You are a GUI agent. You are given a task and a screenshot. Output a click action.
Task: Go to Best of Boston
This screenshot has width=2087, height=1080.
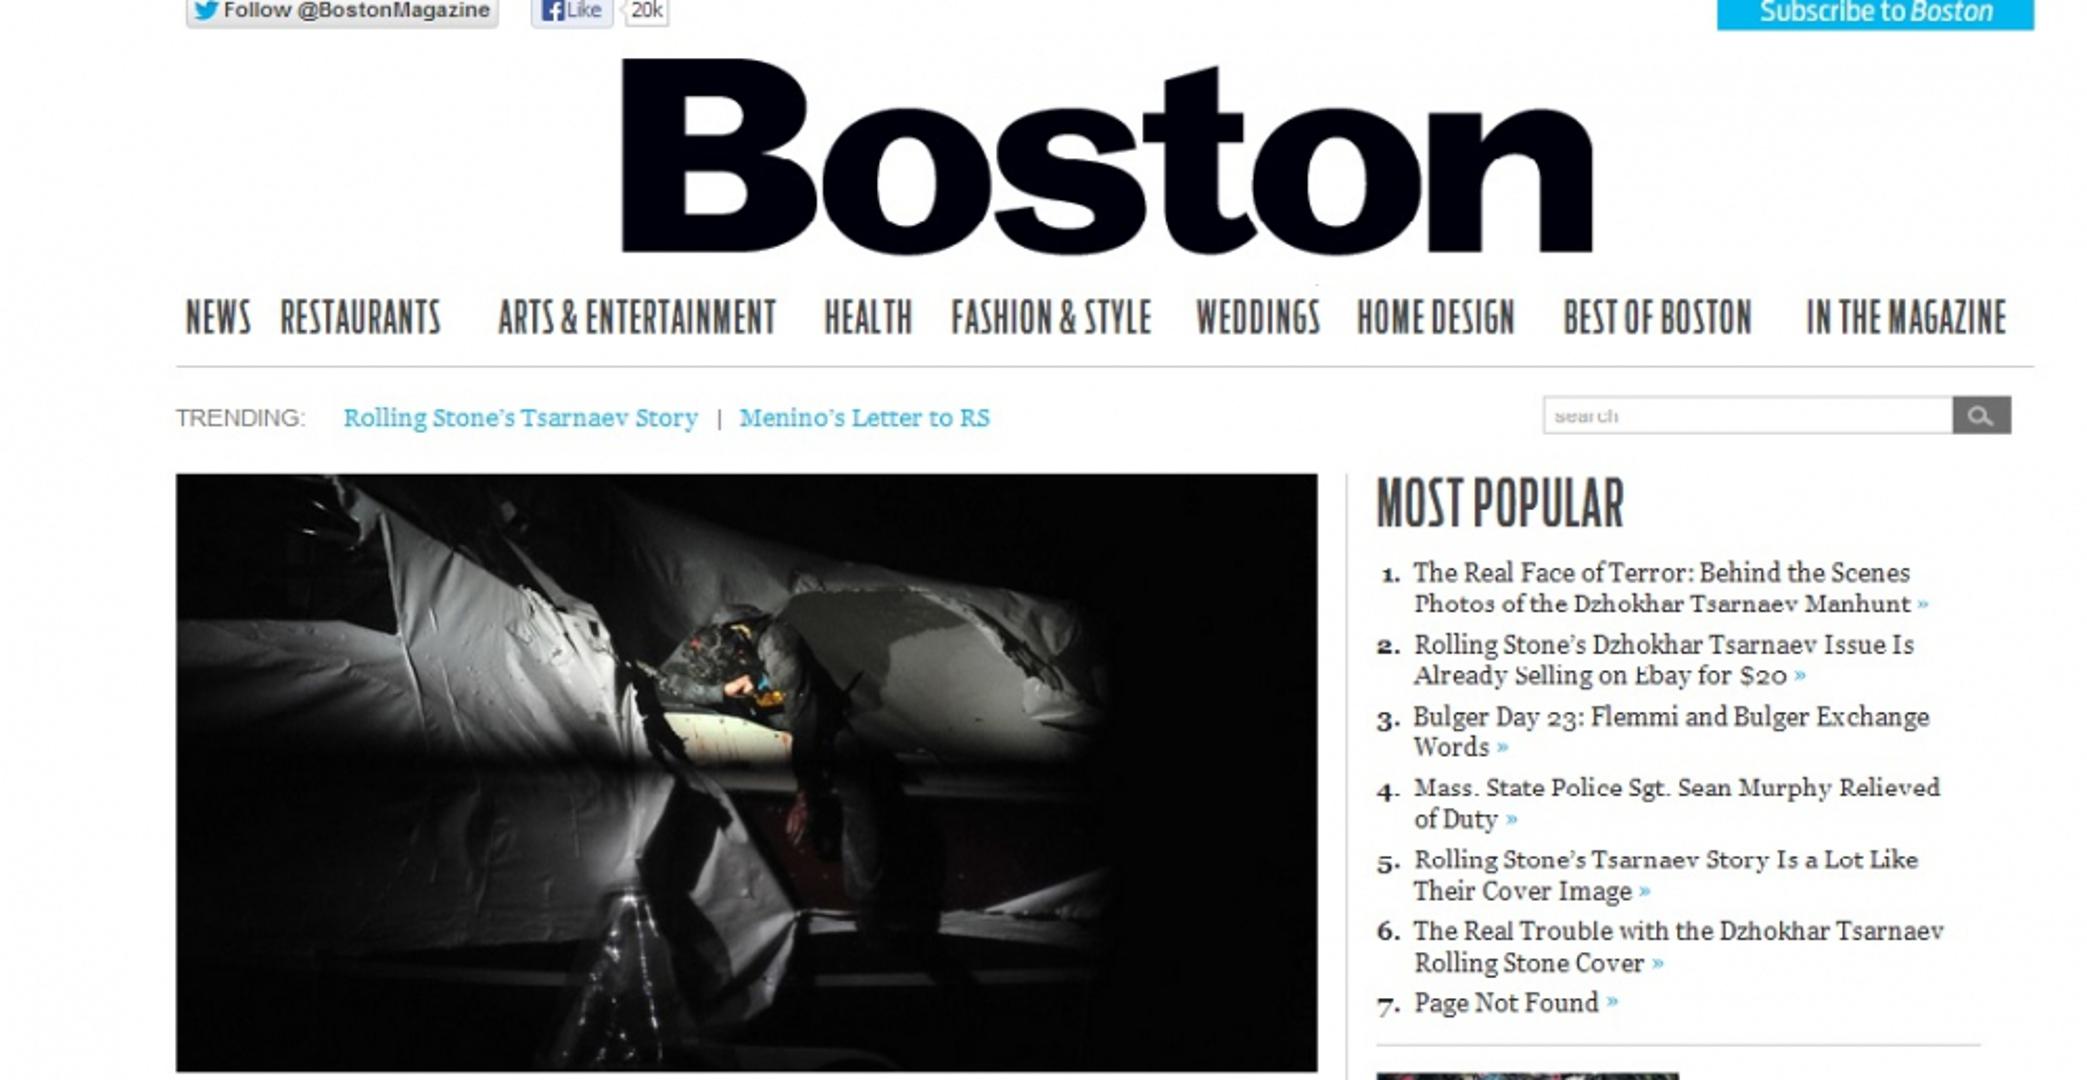coord(1657,318)
